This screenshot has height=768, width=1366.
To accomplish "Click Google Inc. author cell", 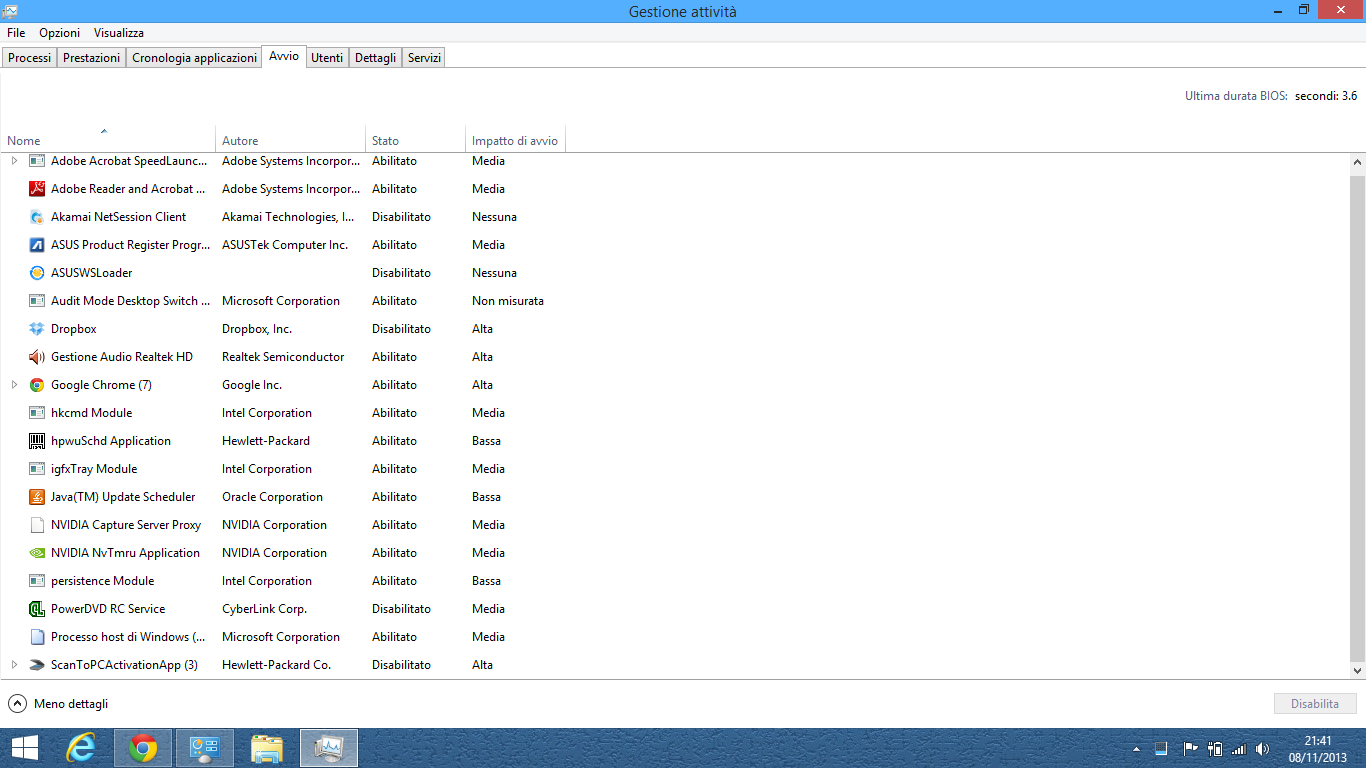I will click(x=252, y=385).
